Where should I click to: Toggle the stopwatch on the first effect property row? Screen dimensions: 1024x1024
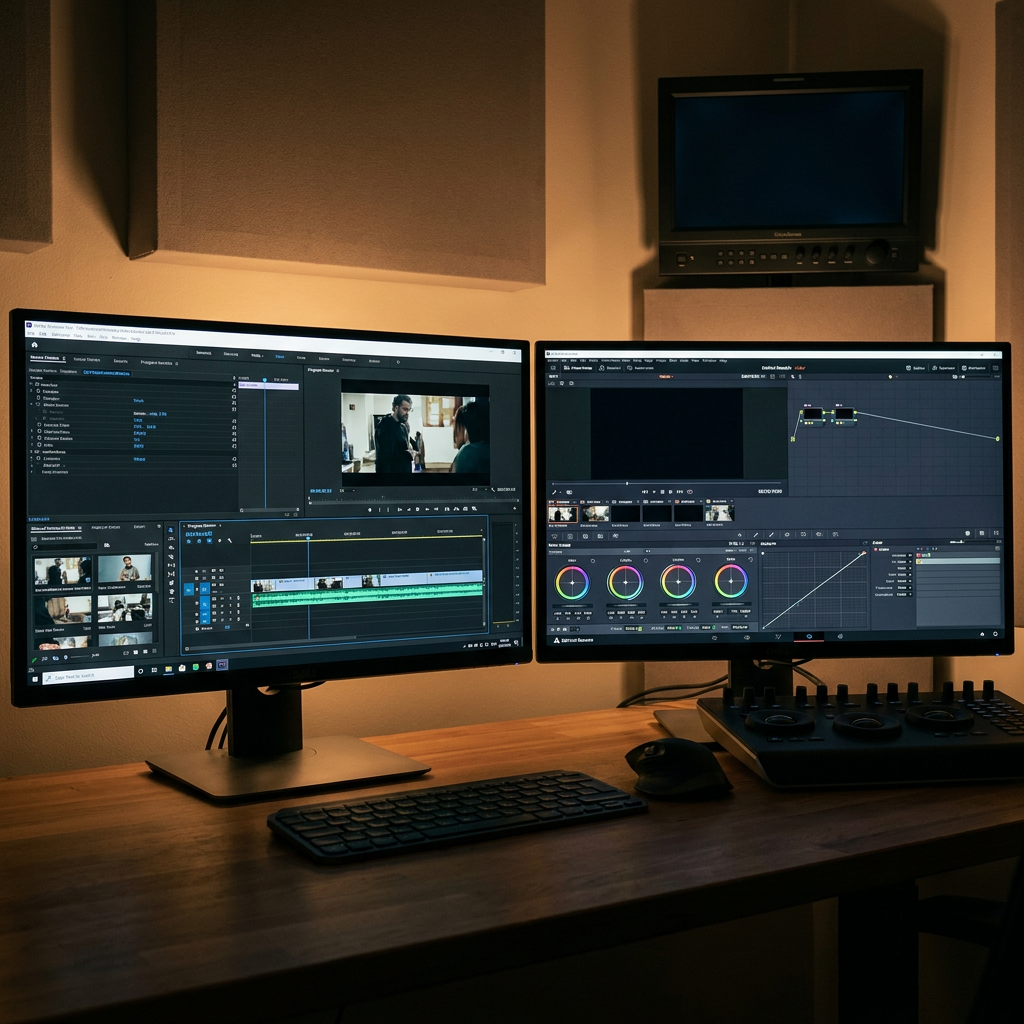pos(39,391)
